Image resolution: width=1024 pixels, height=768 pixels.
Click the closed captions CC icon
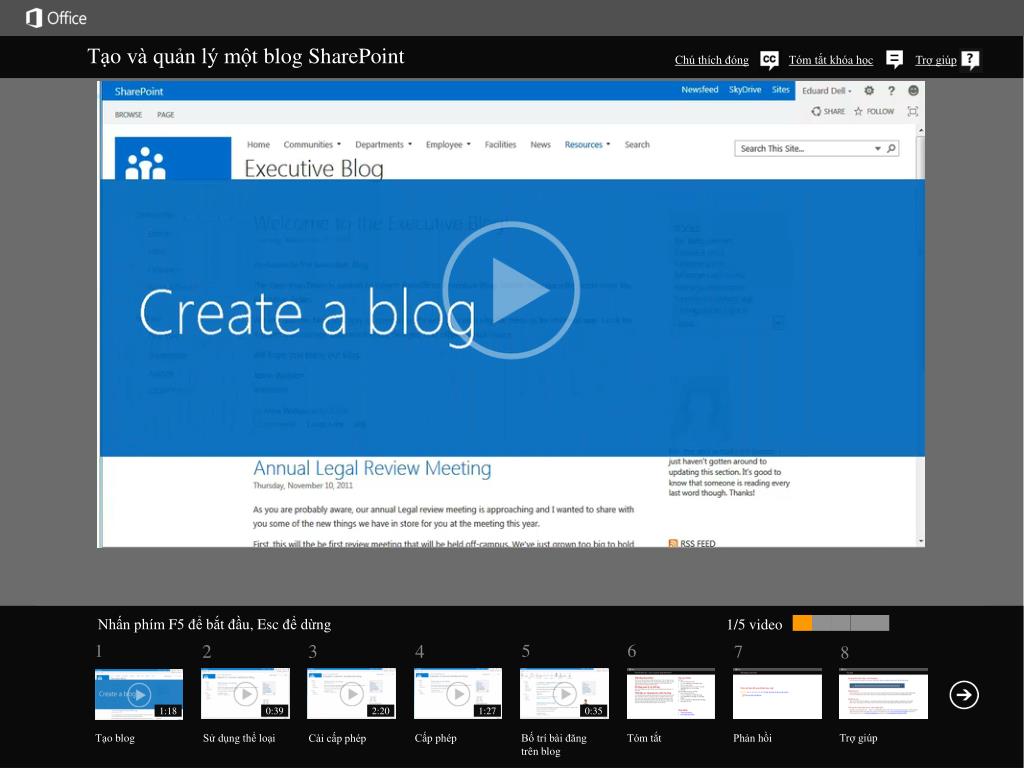point(769,60)
